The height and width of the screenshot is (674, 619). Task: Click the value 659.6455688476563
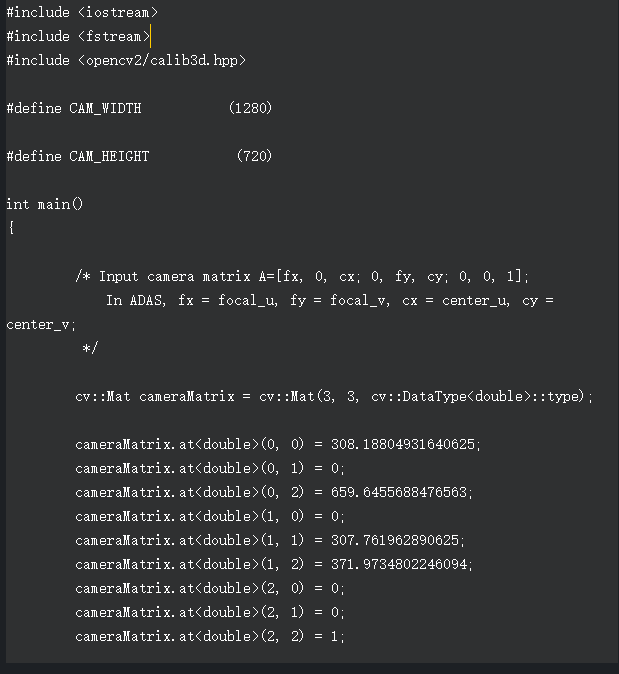click(401, 492)
